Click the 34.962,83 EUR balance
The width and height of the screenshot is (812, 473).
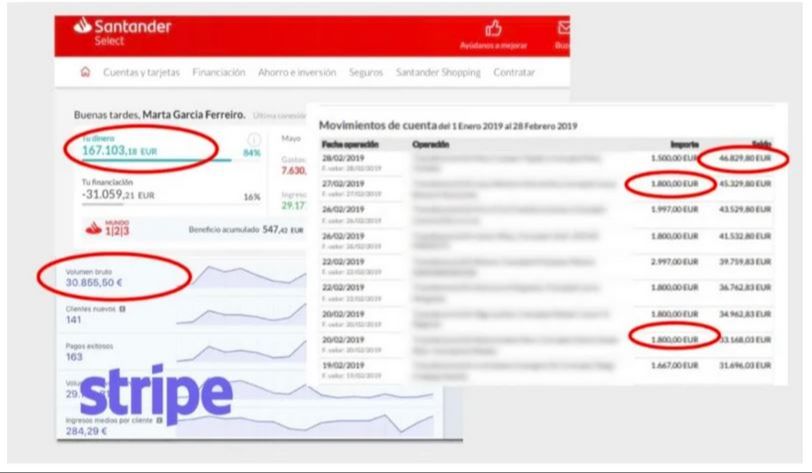tap(745, 314)
